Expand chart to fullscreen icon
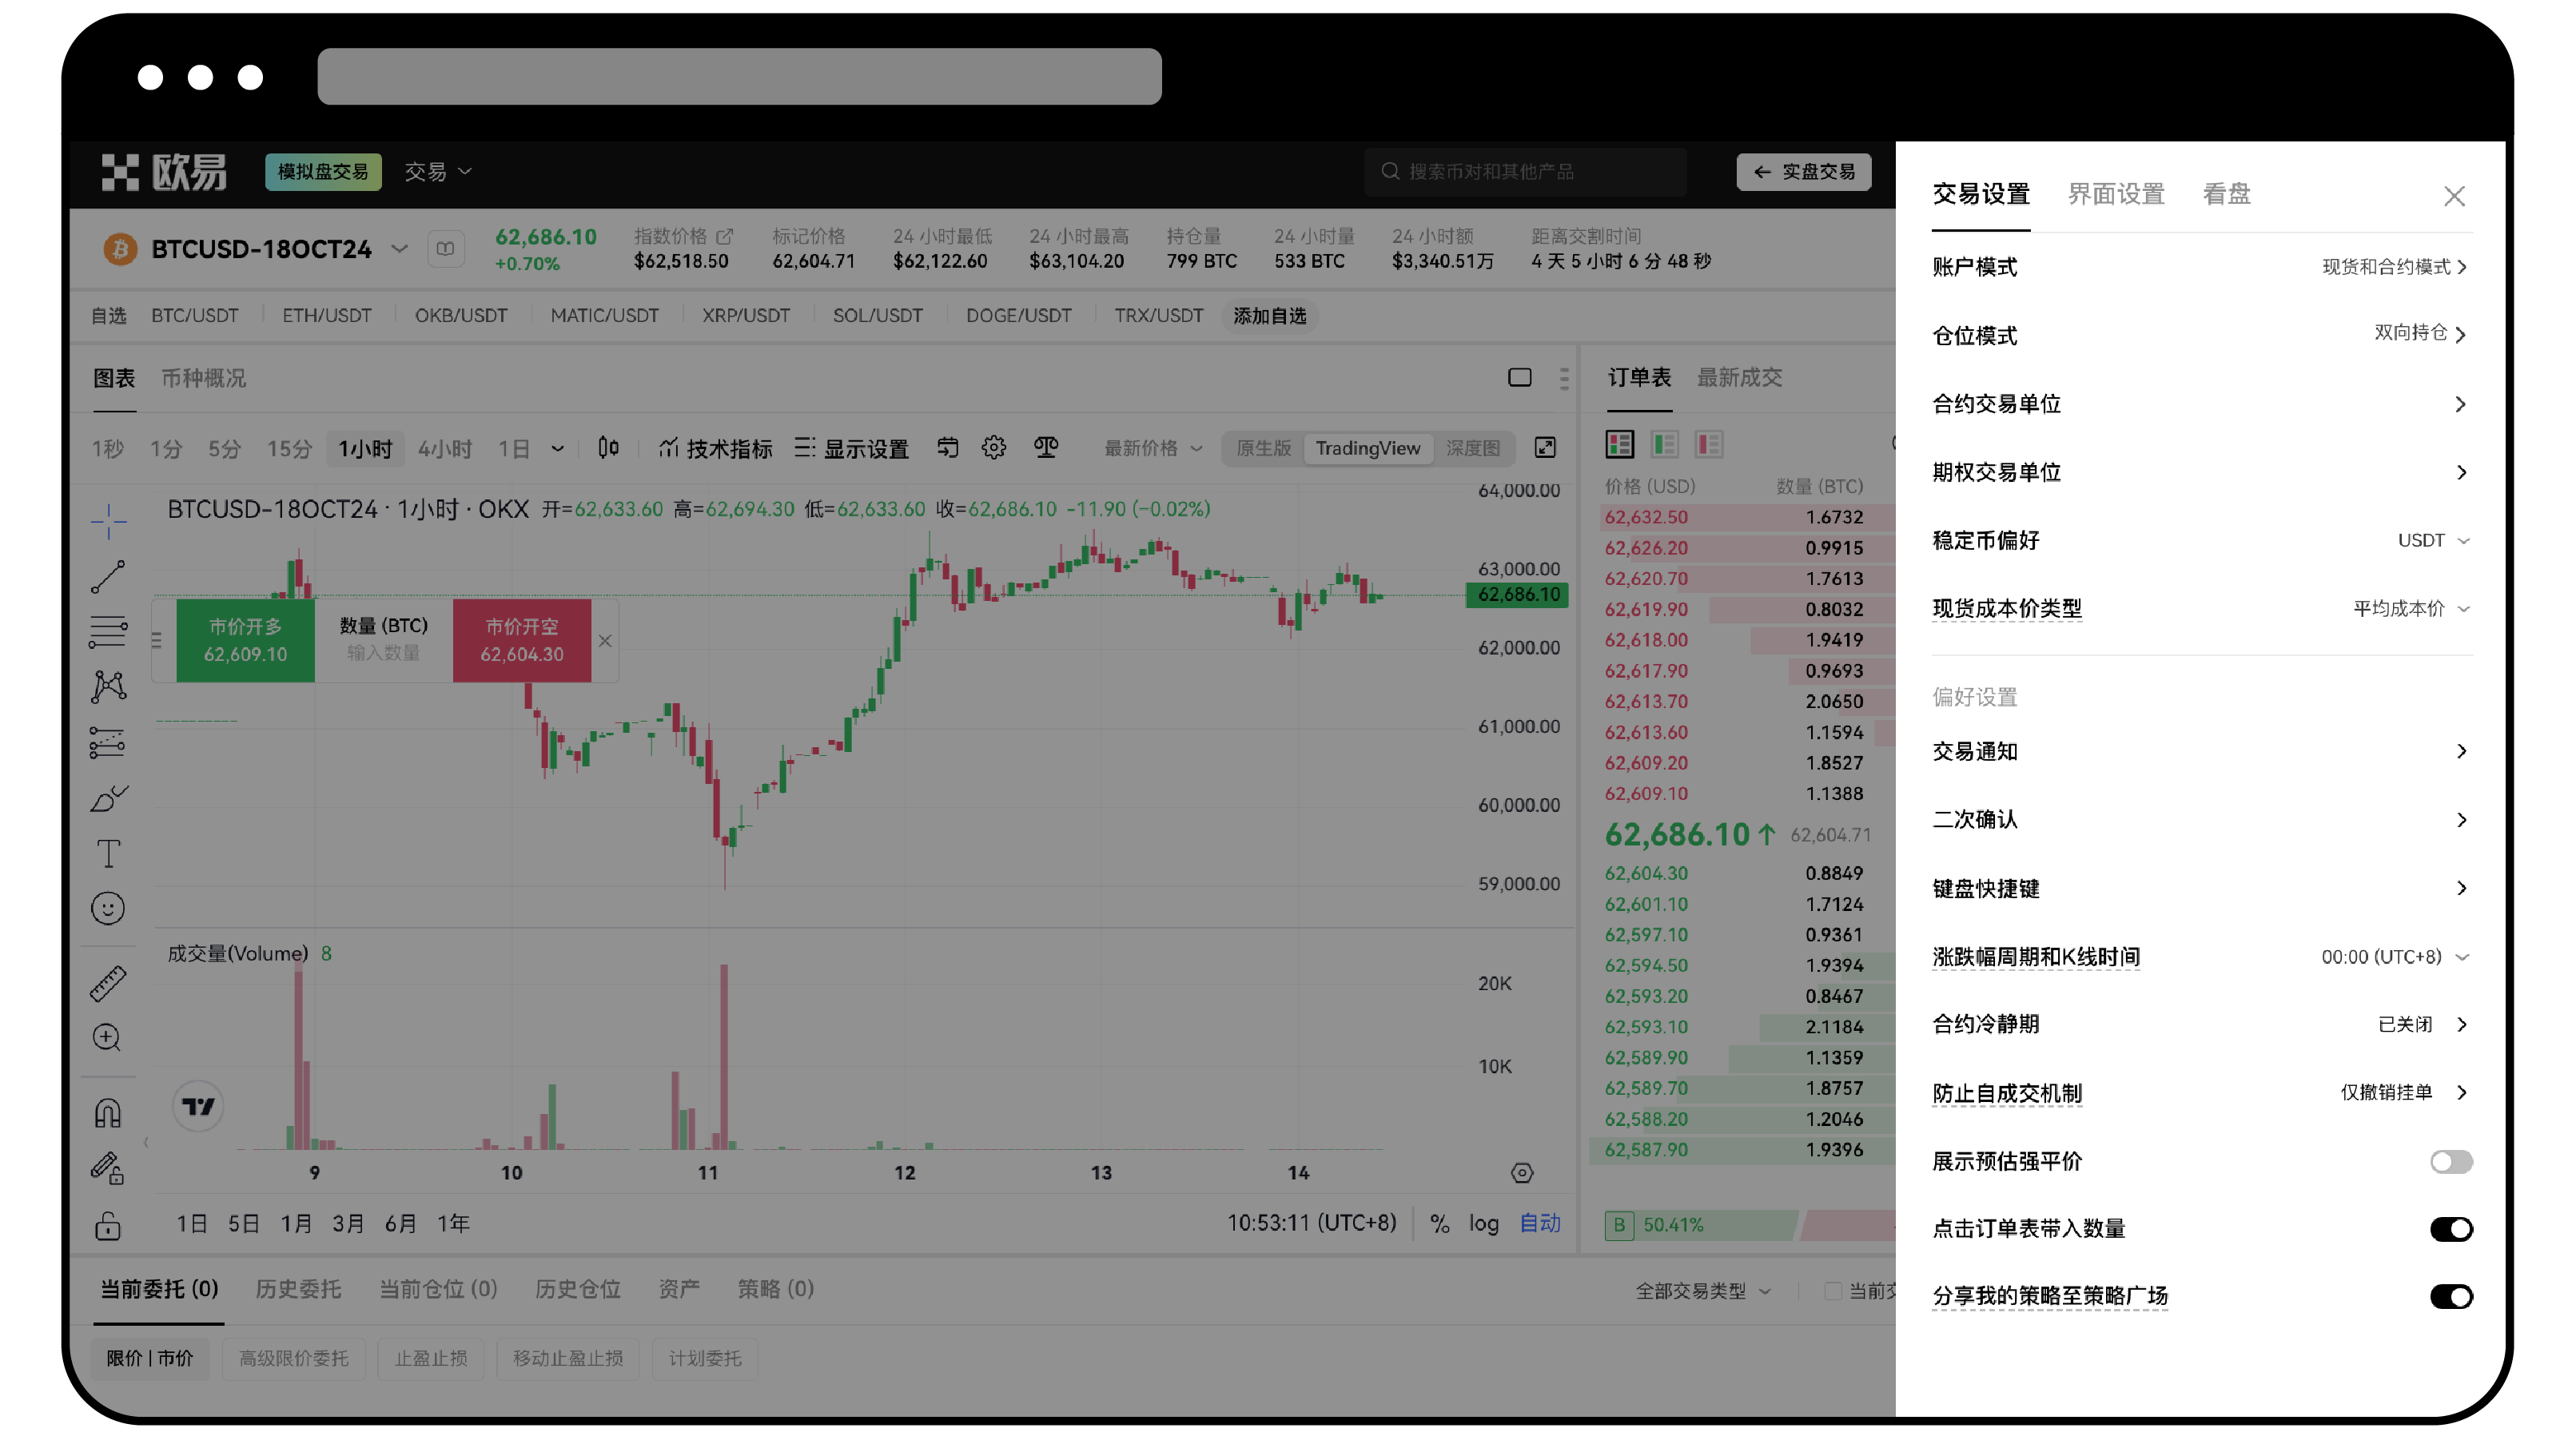Viewport: 2576px width, 1452px height. [x=1545, y=448]
